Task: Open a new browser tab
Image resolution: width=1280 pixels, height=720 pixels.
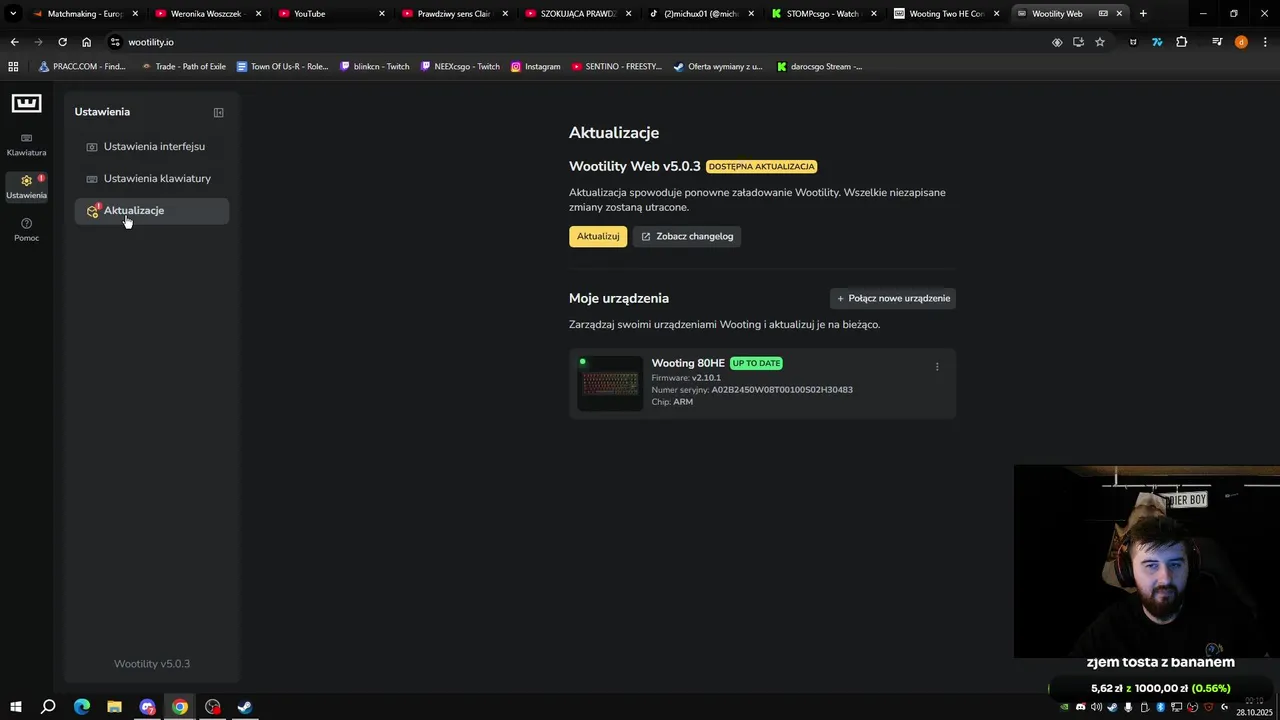Action: [1143, 14]
